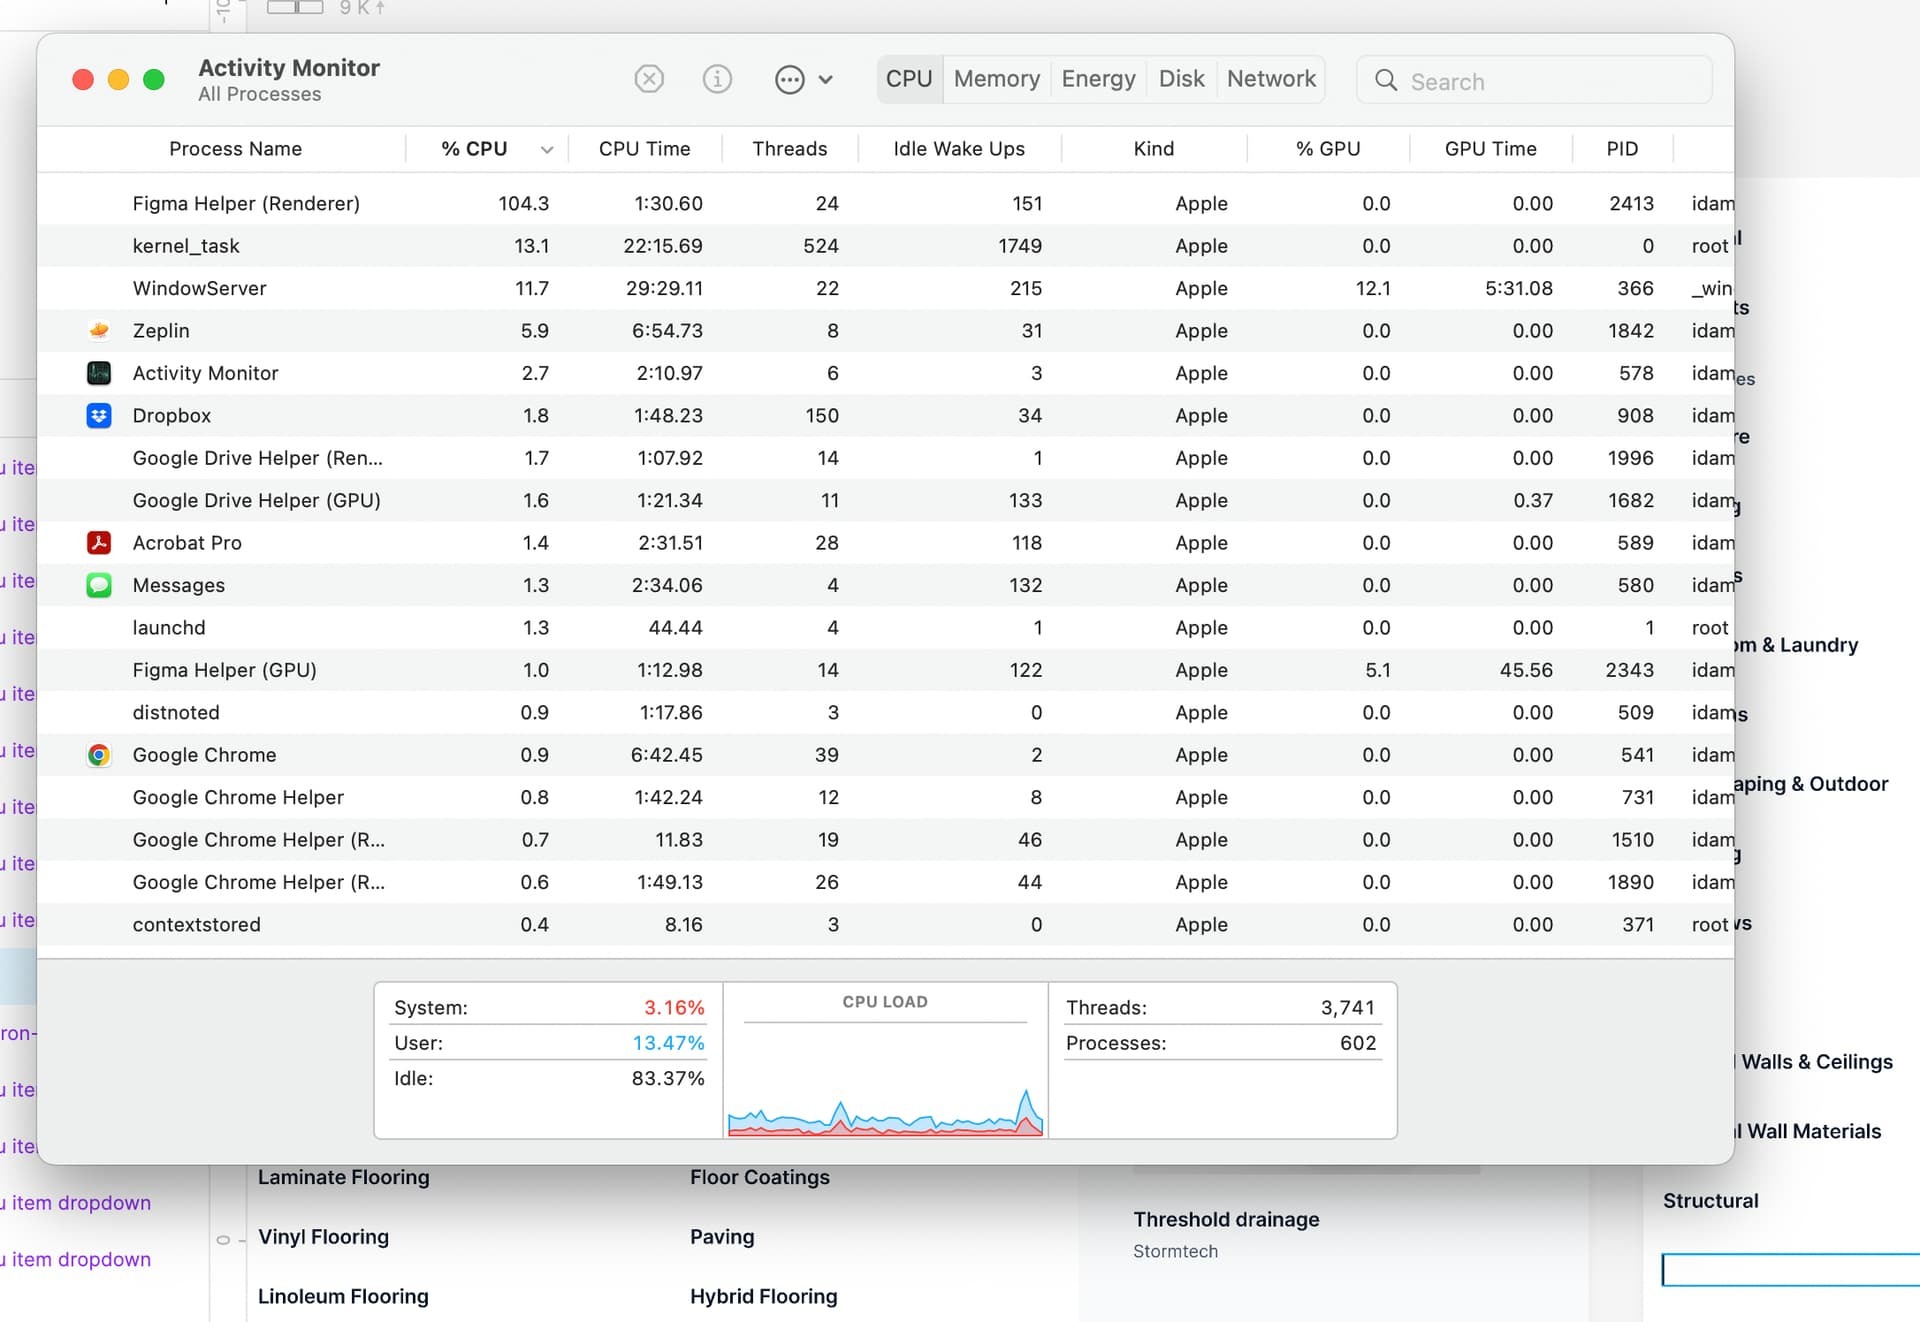Screen dimensions: 1920x1322
Task: Click the Processes 602 count
Action: pyautogui.click(x=1358, y=1043)
